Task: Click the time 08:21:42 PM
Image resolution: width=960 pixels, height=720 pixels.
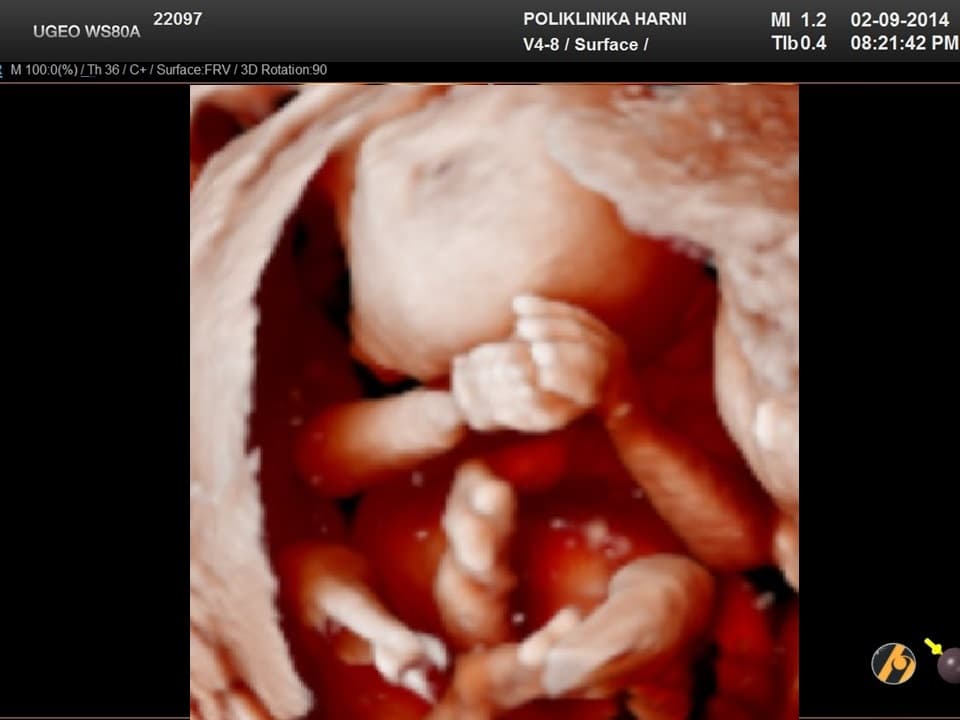Action: [903, 43]
